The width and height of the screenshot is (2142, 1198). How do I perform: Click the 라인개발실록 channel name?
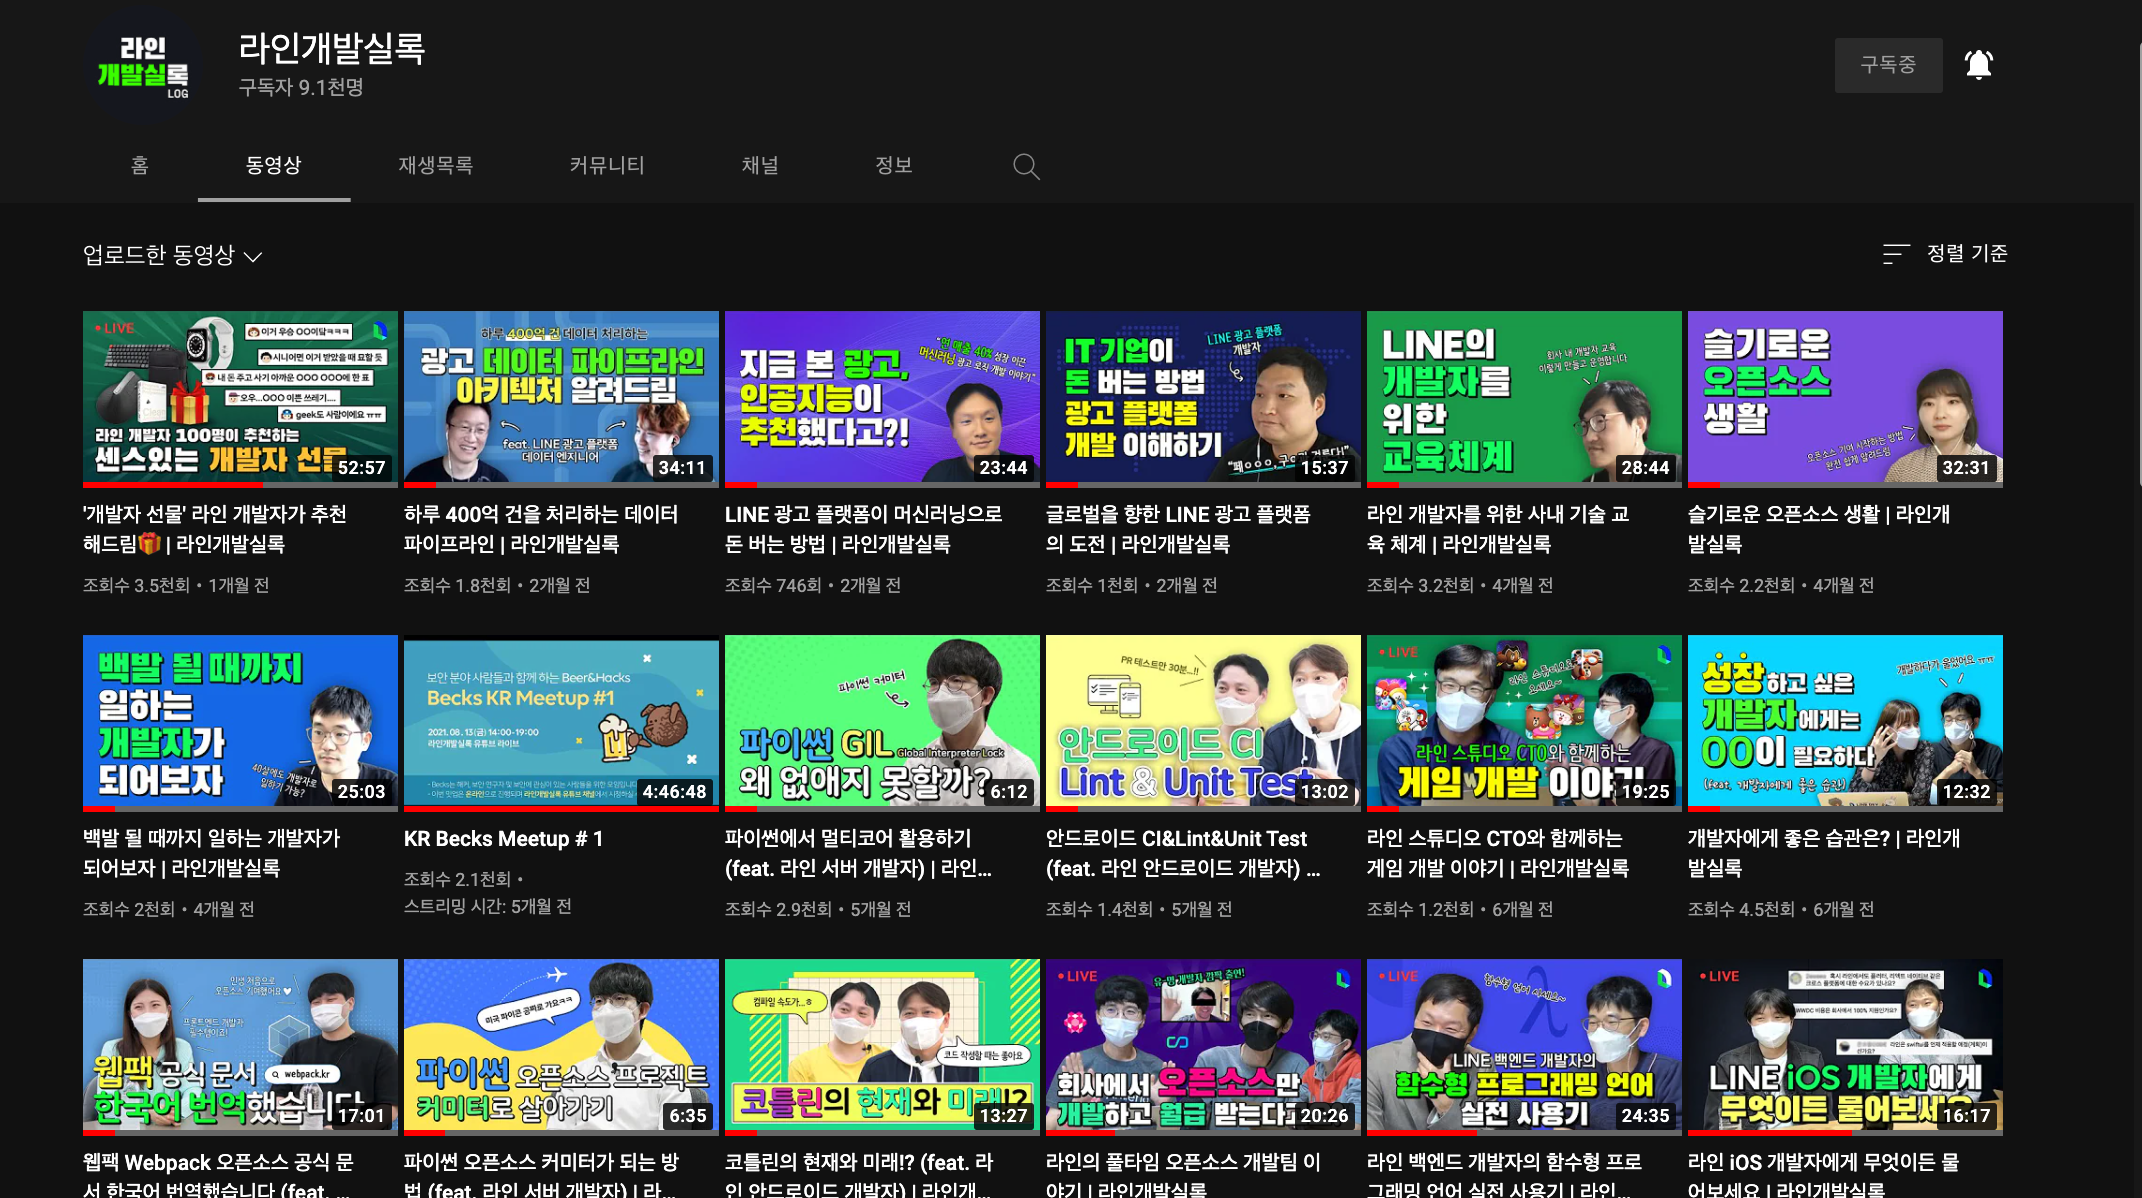click(332, 48)
